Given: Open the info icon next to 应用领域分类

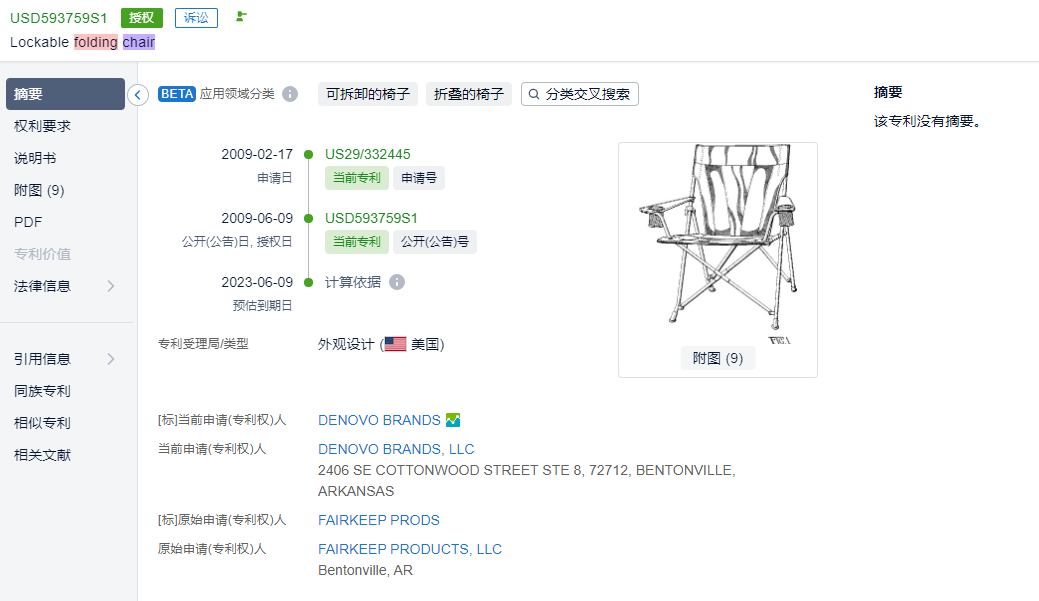Looking at the screenshot, I should [x=290, y=94].
